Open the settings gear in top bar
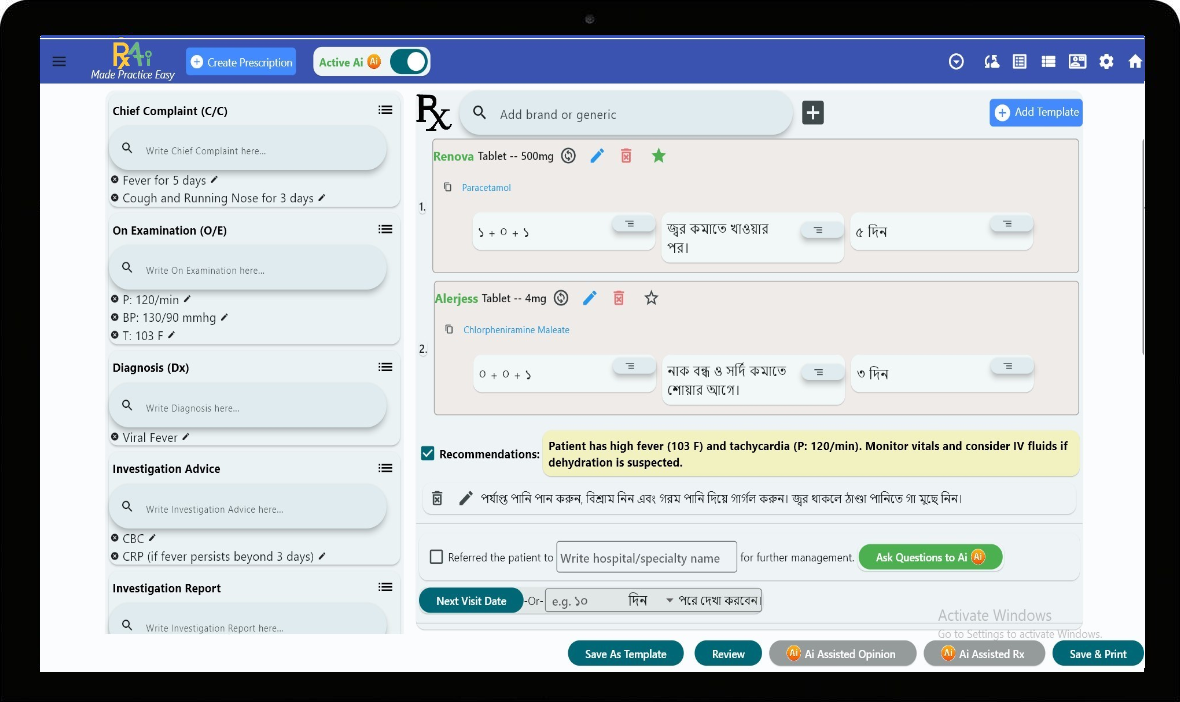Viewport: 1180px width, 702px height. coord(1106,62)
